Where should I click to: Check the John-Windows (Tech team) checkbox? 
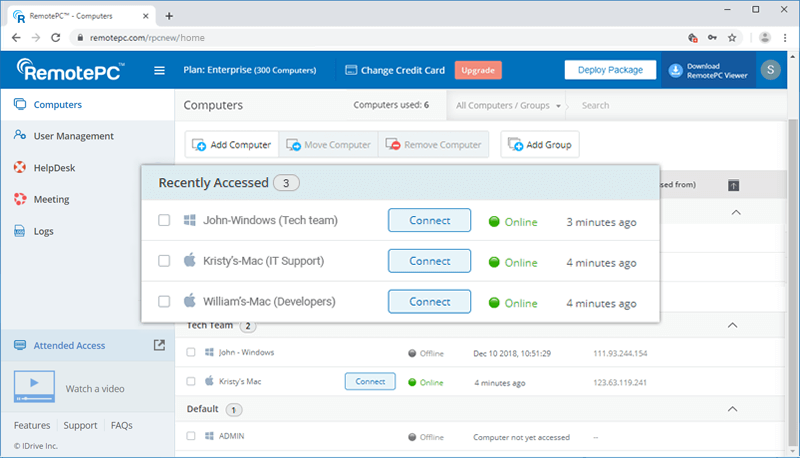[x=164, y=220]
